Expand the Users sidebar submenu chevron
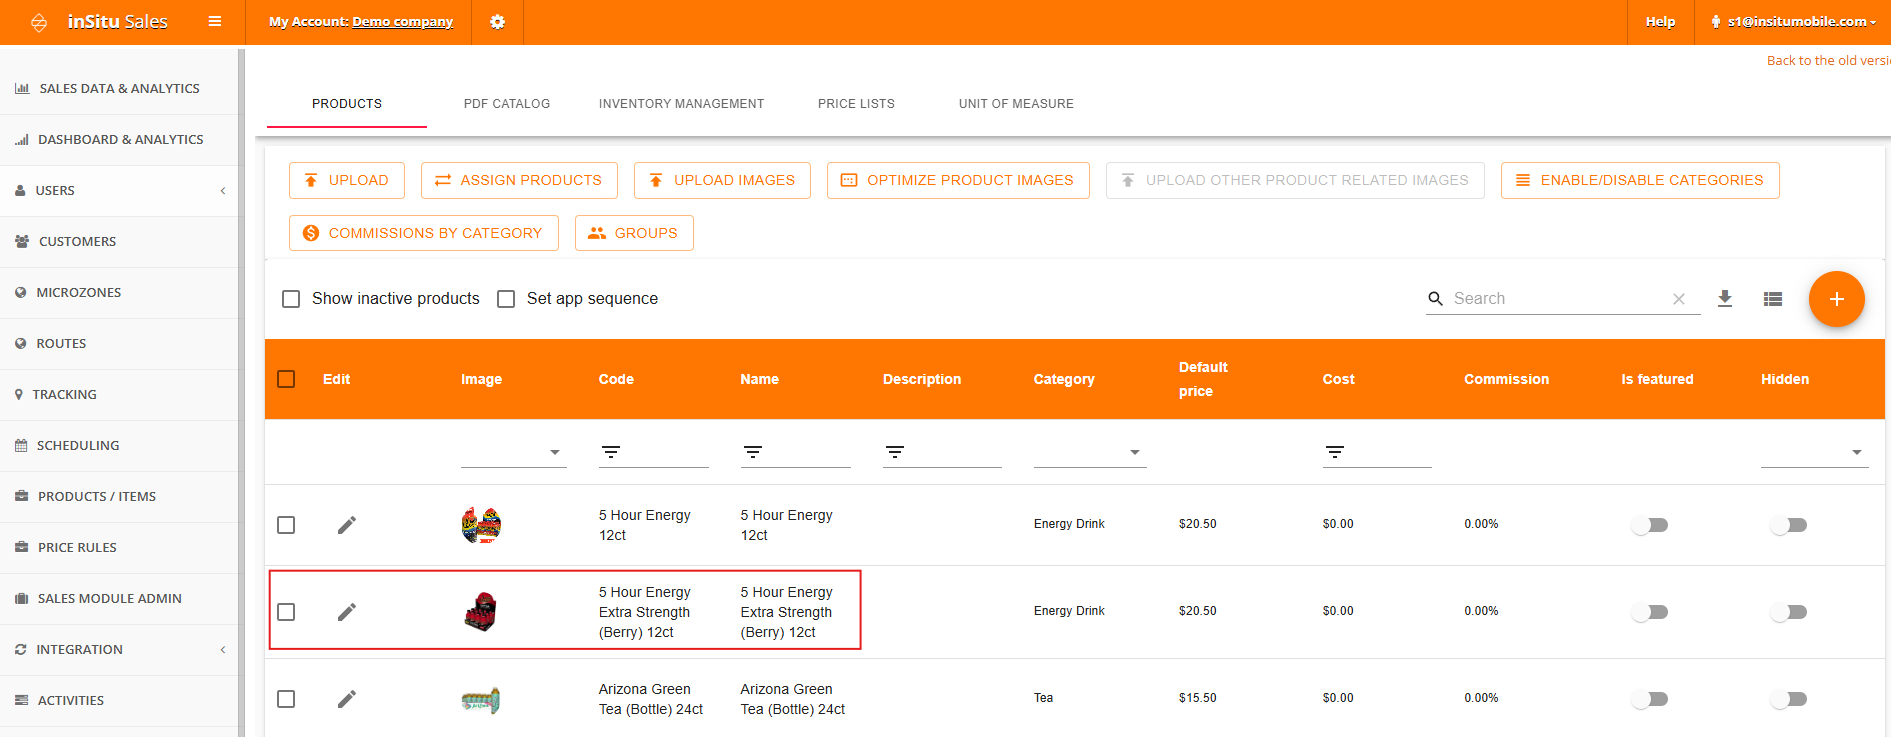 (x=223, y=191)
